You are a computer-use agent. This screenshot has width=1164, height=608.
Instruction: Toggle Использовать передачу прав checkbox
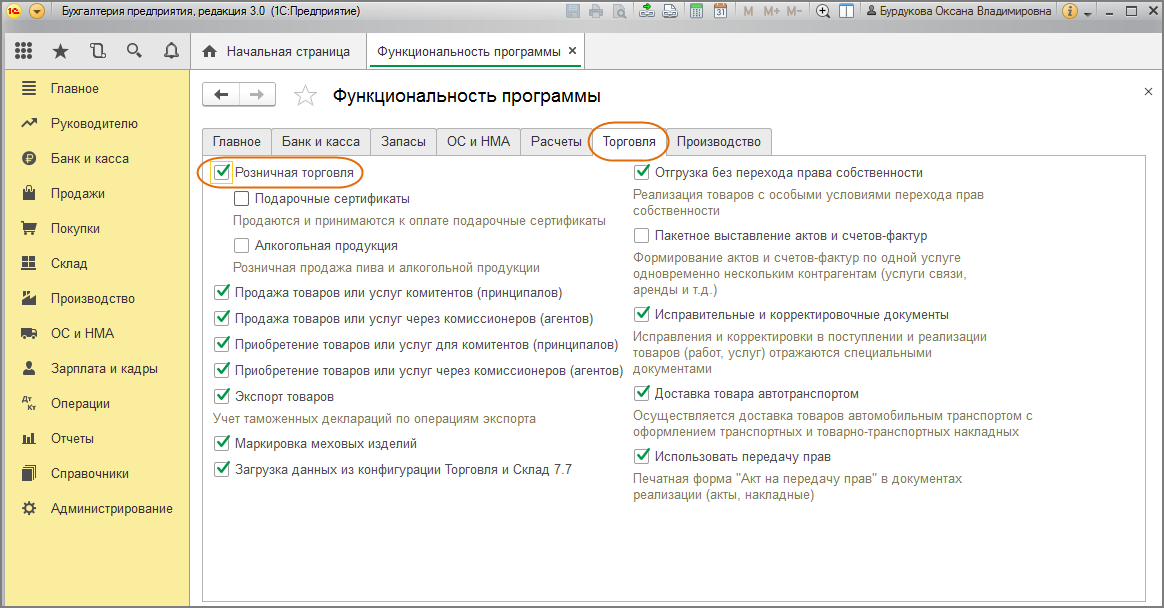click(642, 456)
